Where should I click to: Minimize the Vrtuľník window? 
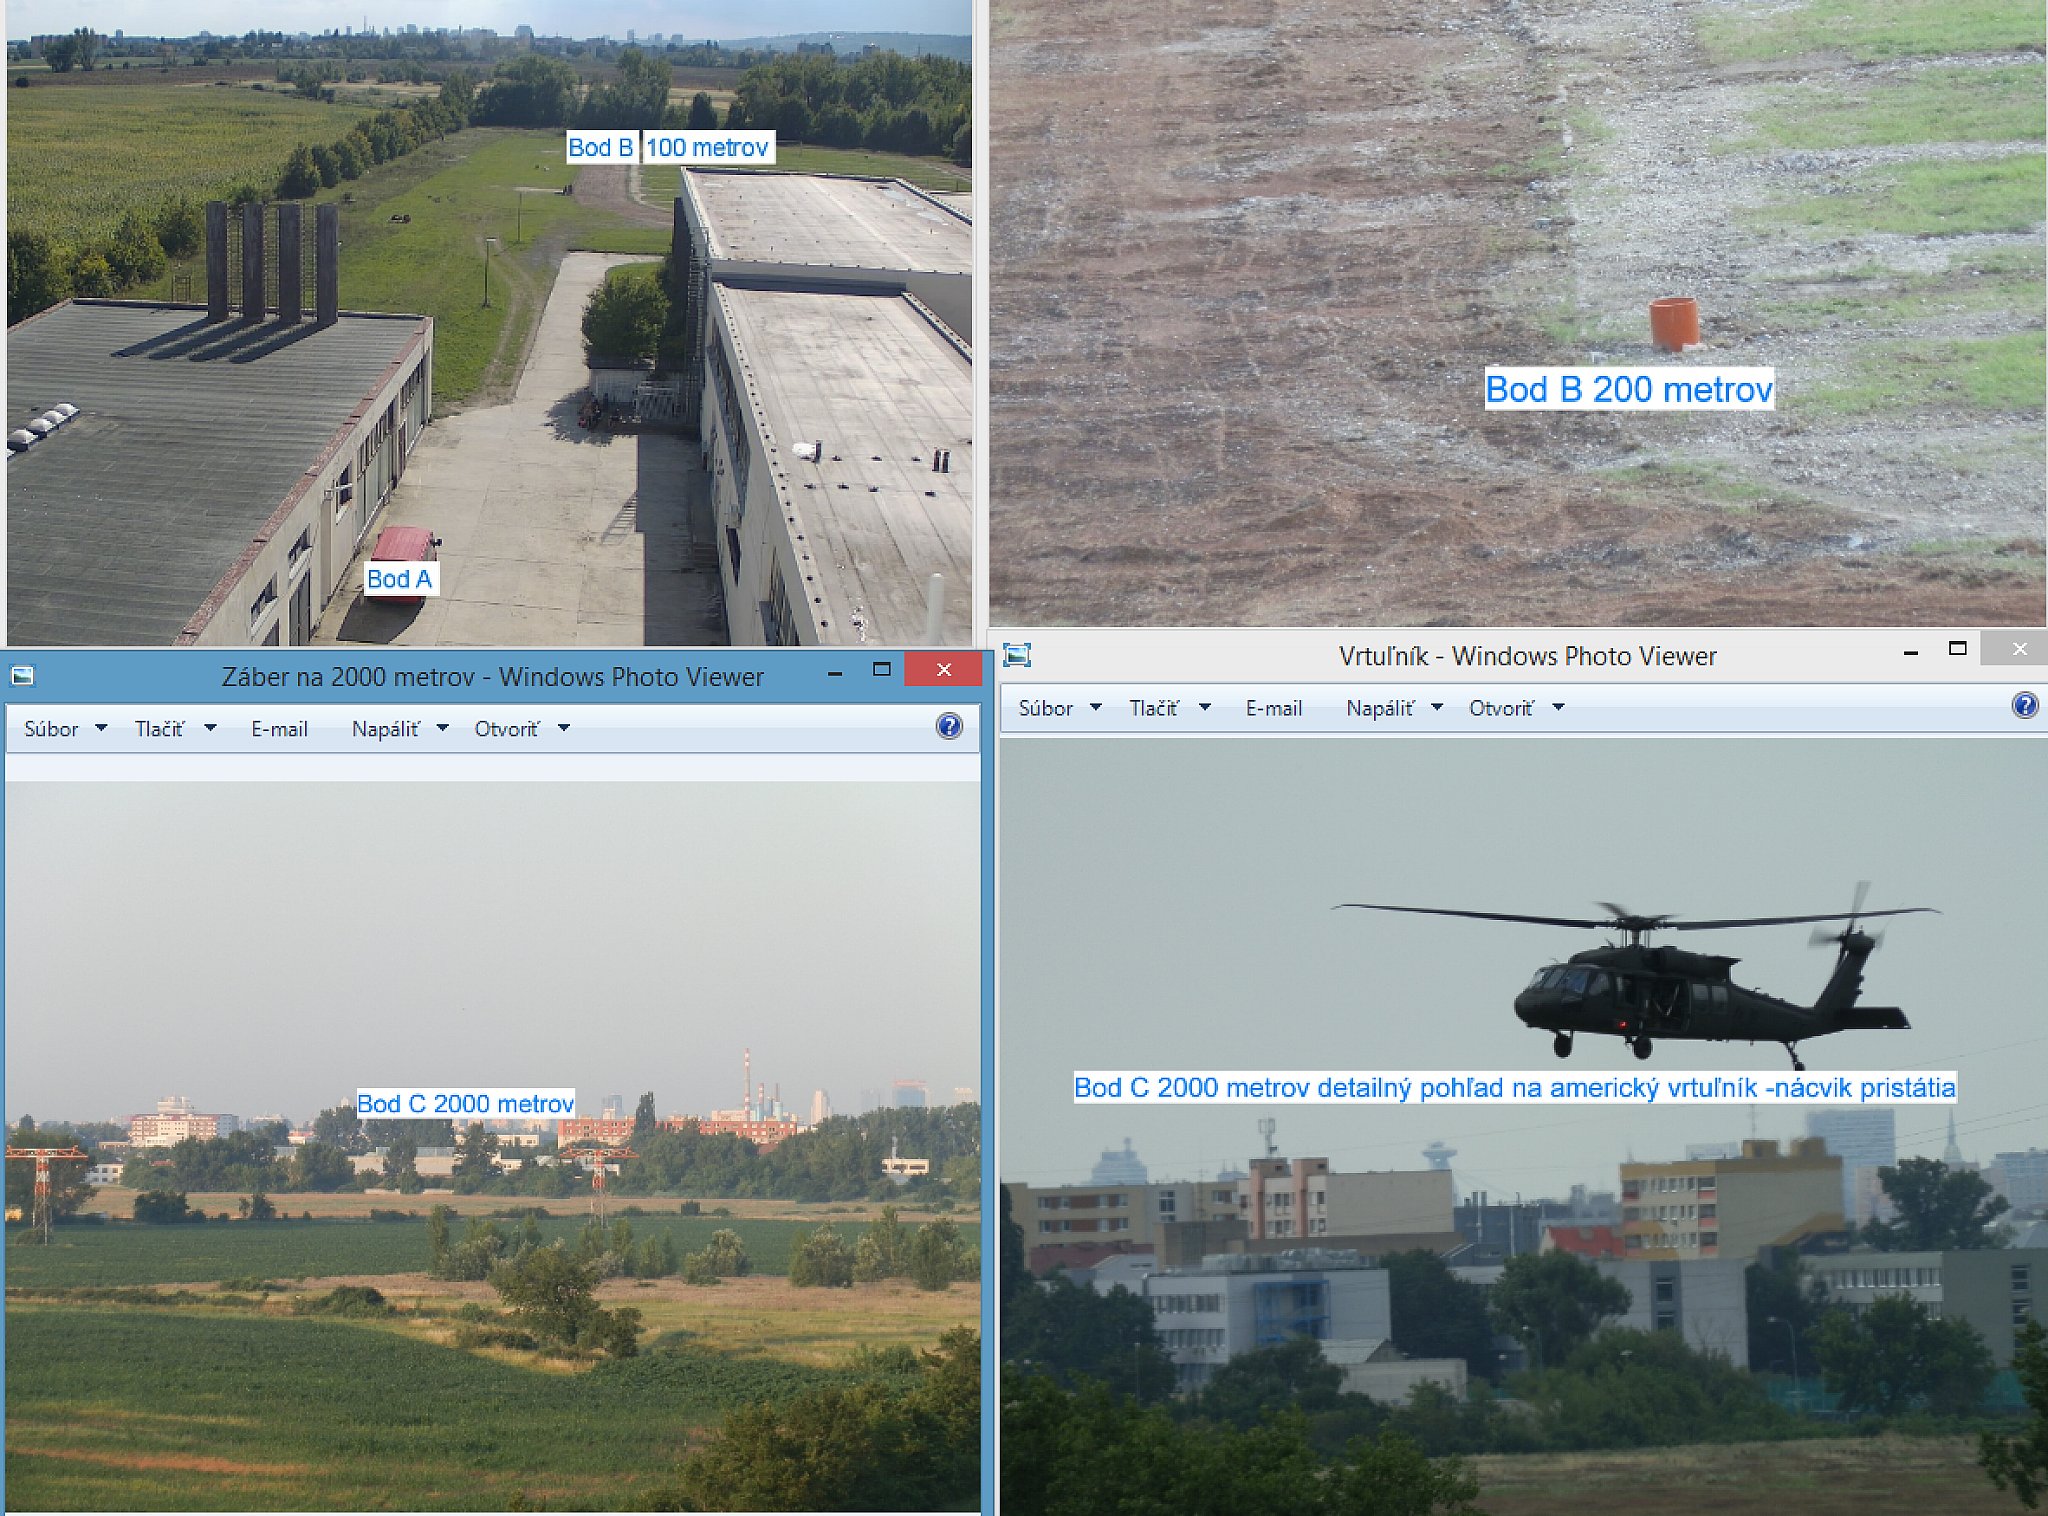[x=1910, y=652]
